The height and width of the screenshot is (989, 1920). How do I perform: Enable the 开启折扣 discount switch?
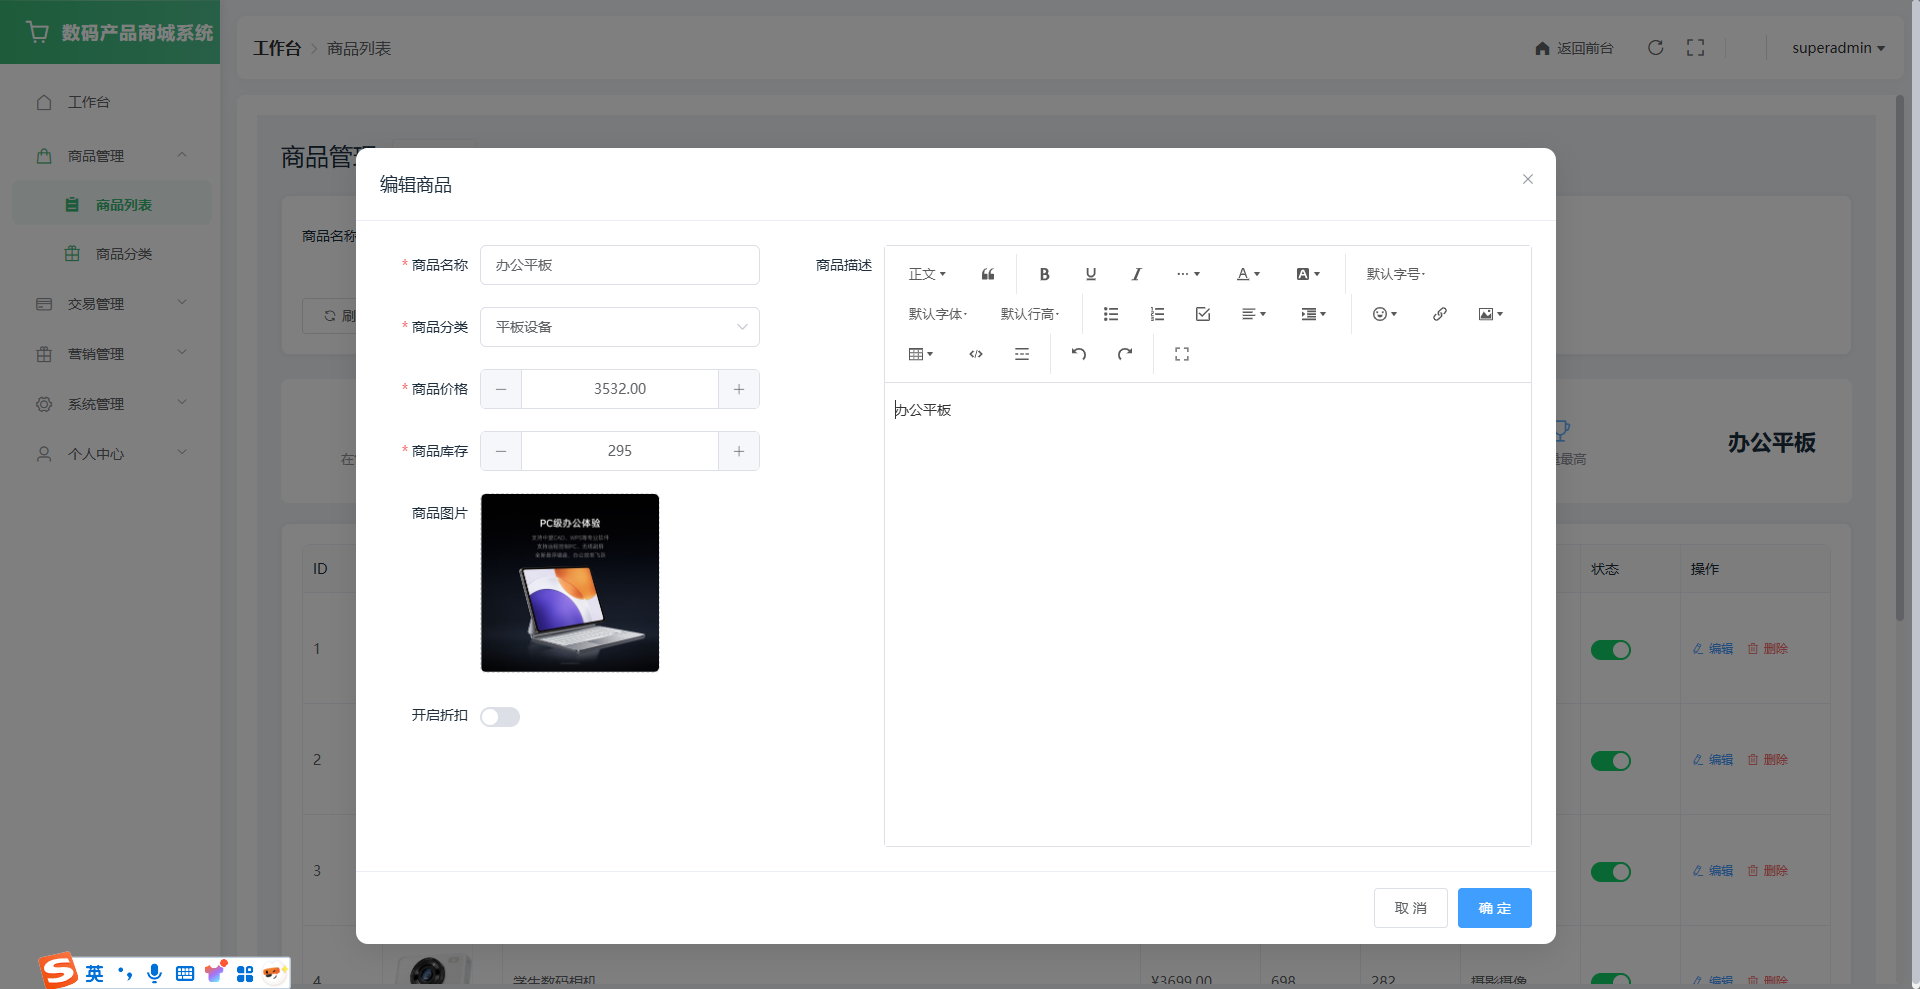coord(500,717)
